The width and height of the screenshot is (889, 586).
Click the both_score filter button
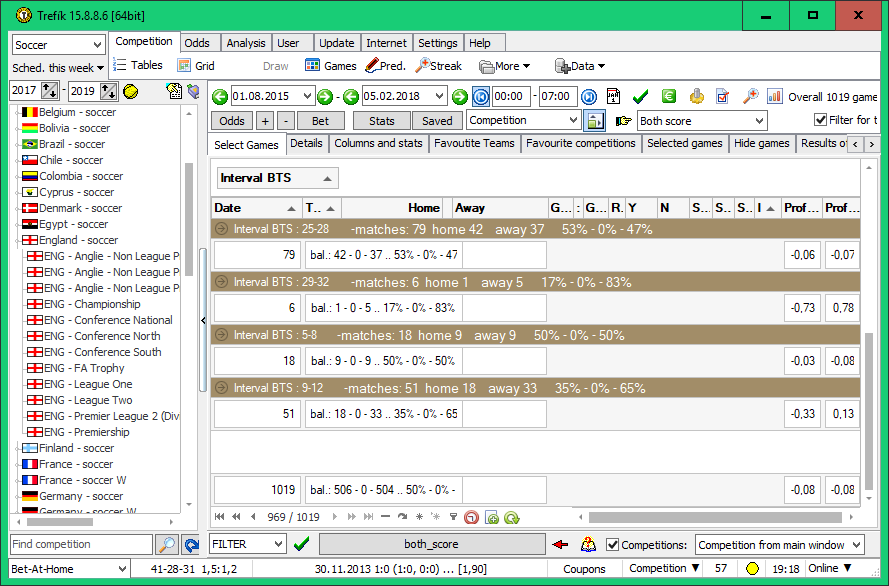point(431,545)
